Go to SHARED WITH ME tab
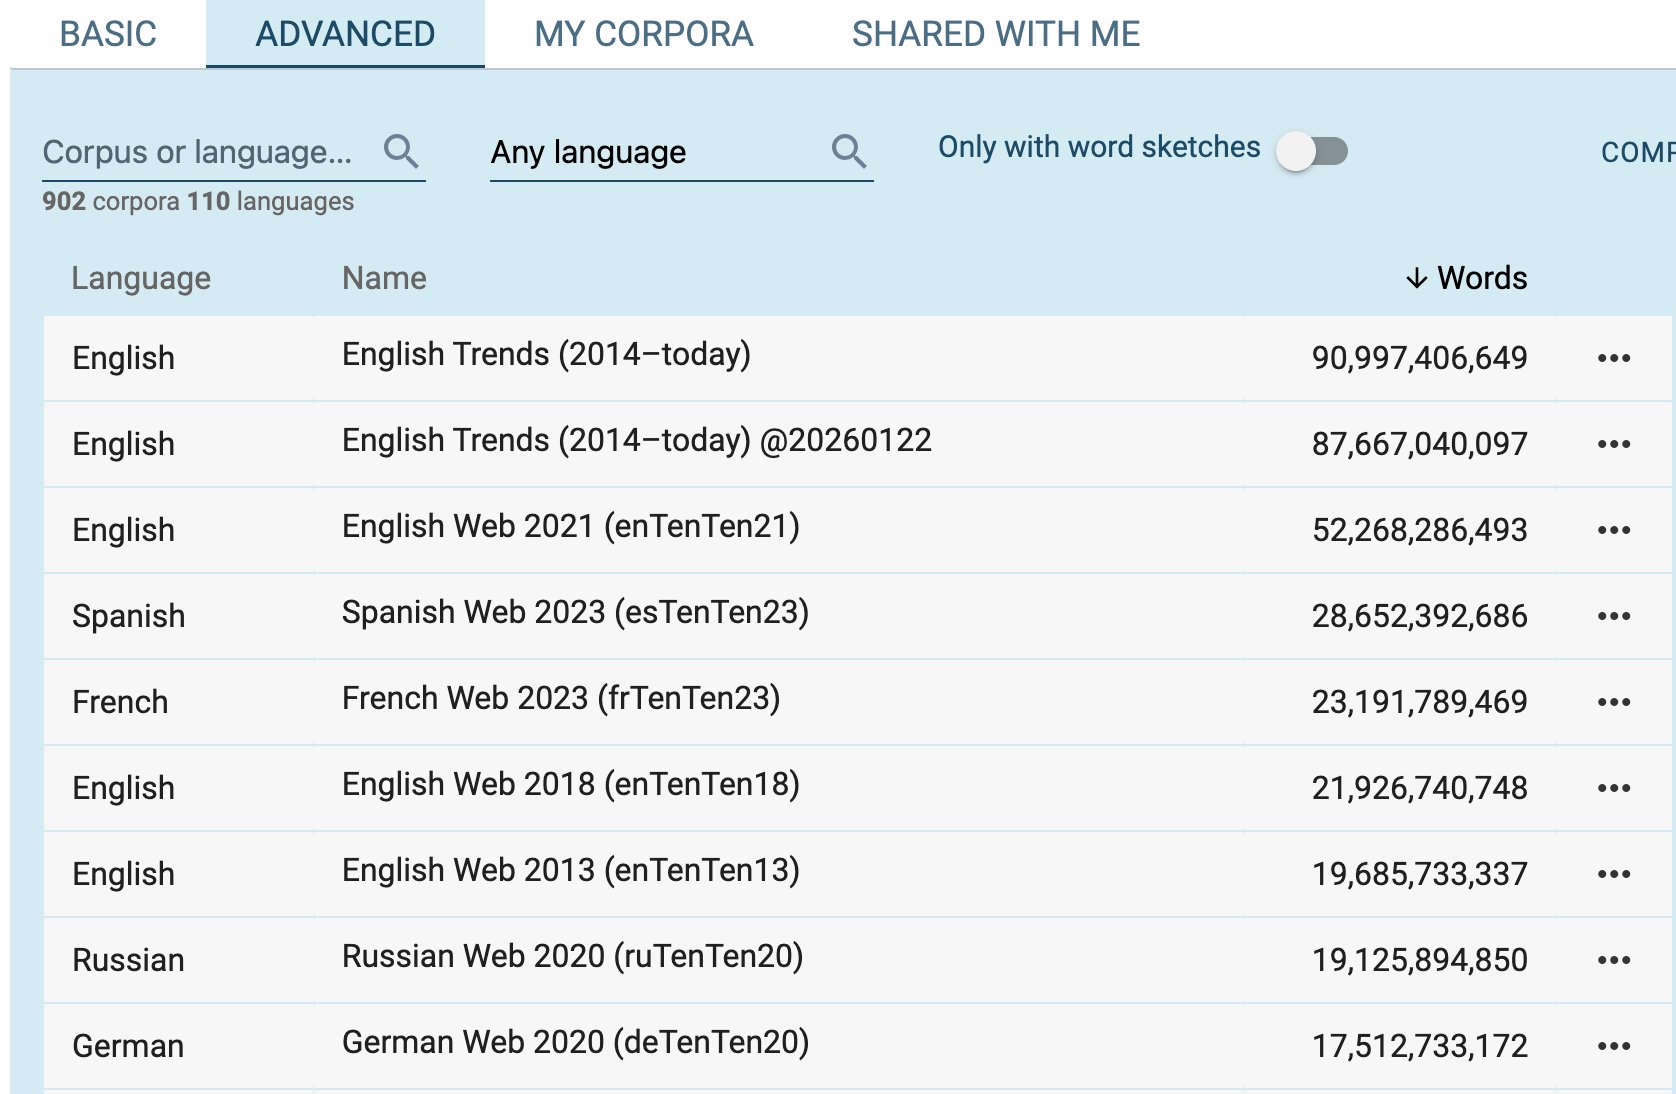 pos(996,34)
